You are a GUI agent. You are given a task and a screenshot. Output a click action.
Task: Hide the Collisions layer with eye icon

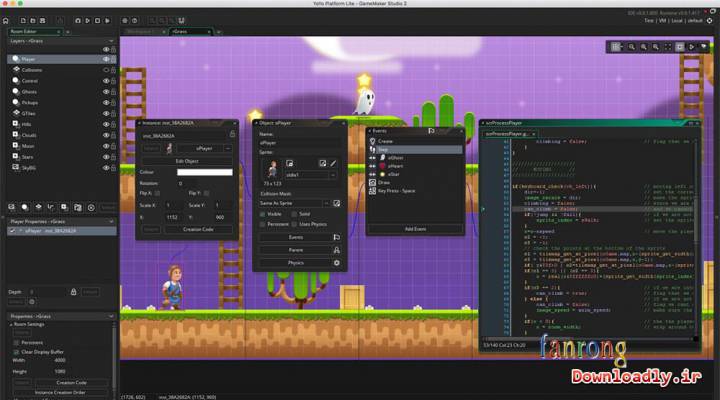click(x=105, y=70)
